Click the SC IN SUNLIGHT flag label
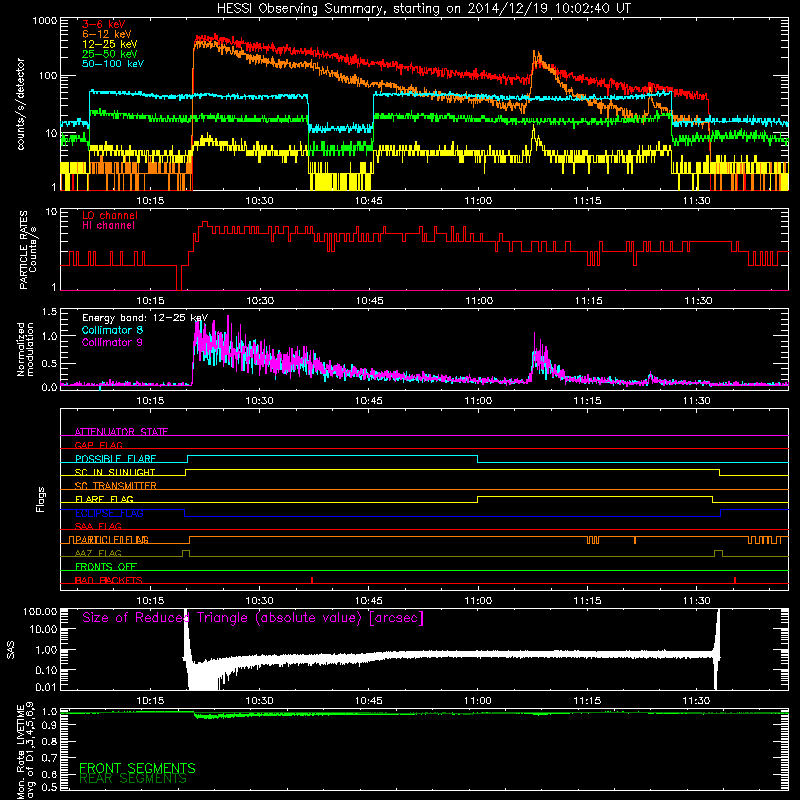The image size is (800, 800). tap(115, 472)
